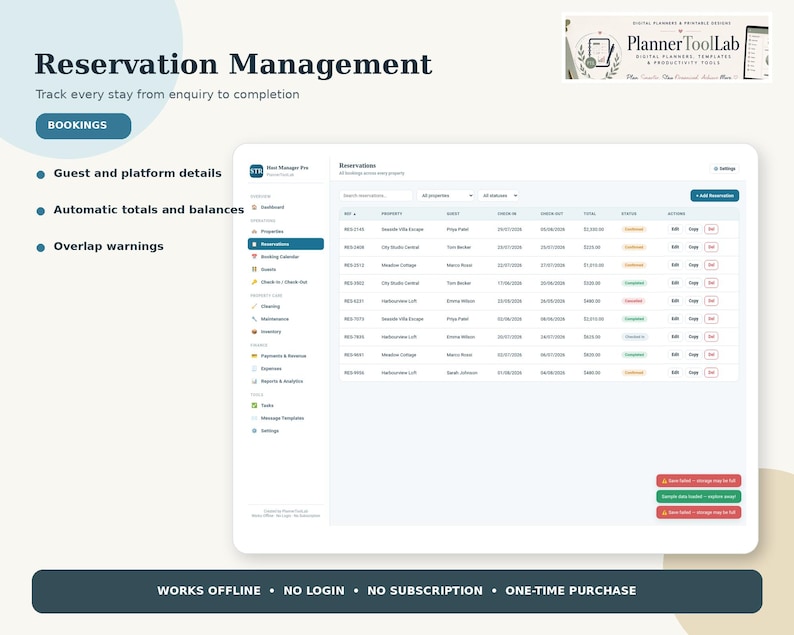Click the sidebar Settings gear icon
Screen dimensions: 794x635
point(254,431)
